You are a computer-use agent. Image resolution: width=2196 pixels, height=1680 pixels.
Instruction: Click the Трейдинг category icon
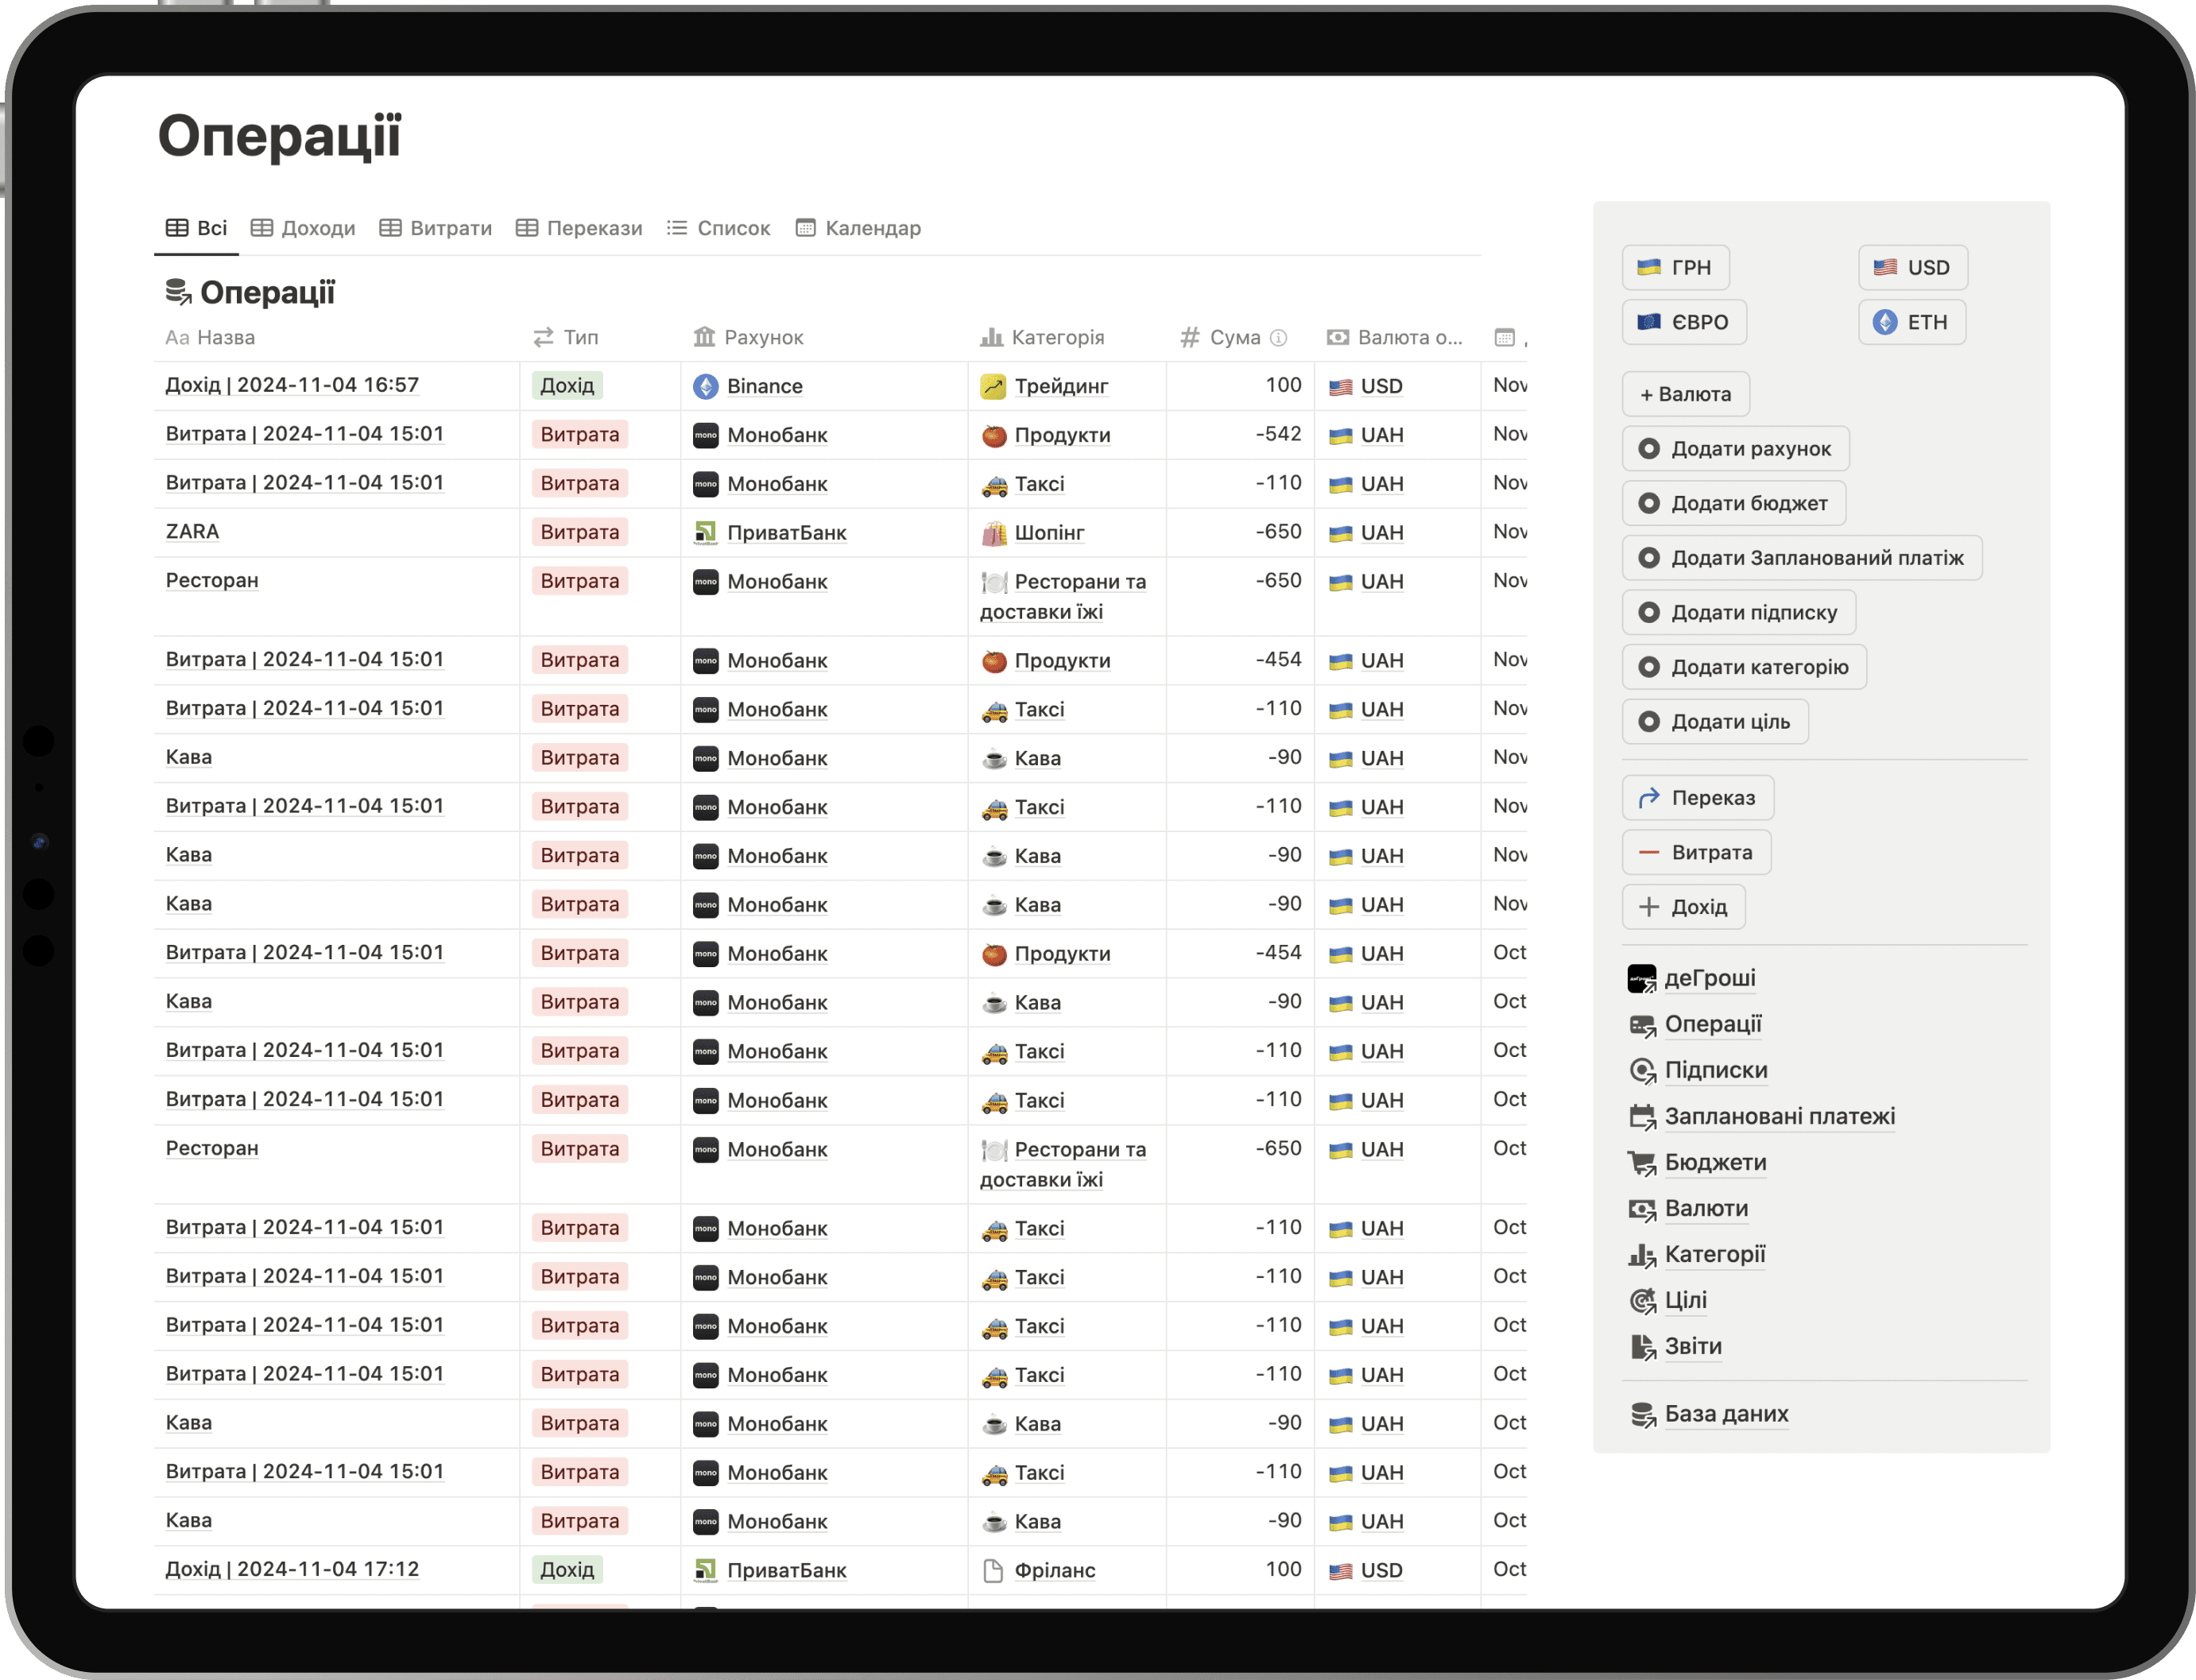click(993, 386)
